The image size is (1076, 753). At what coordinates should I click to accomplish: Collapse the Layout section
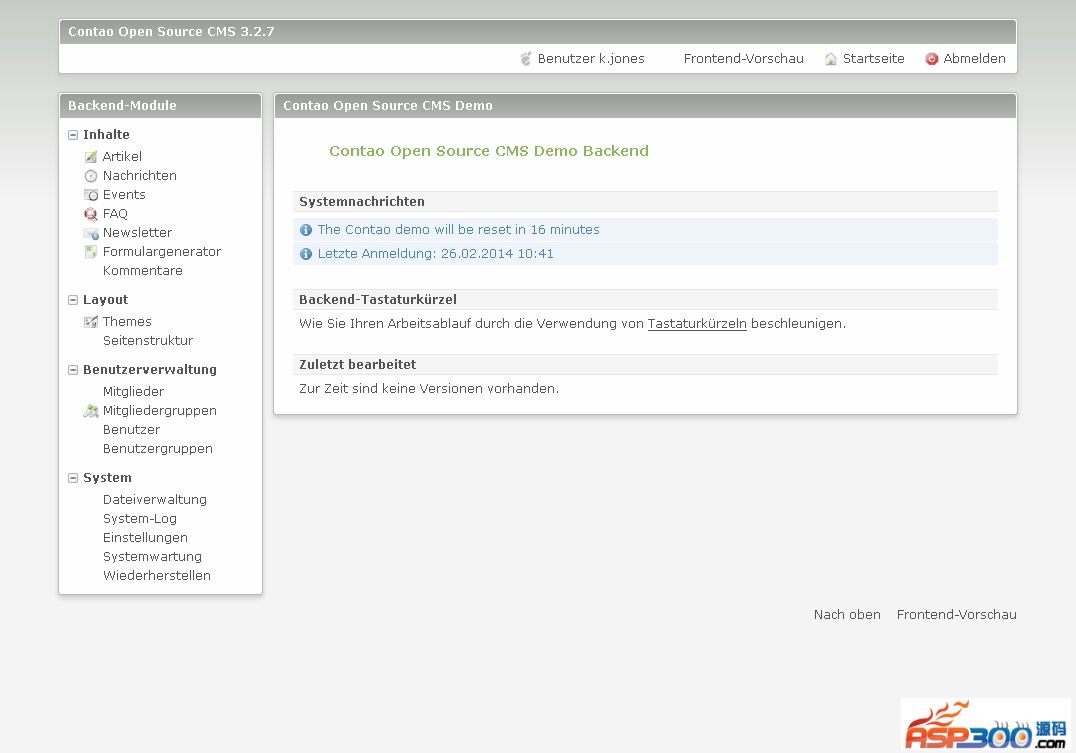73,300
